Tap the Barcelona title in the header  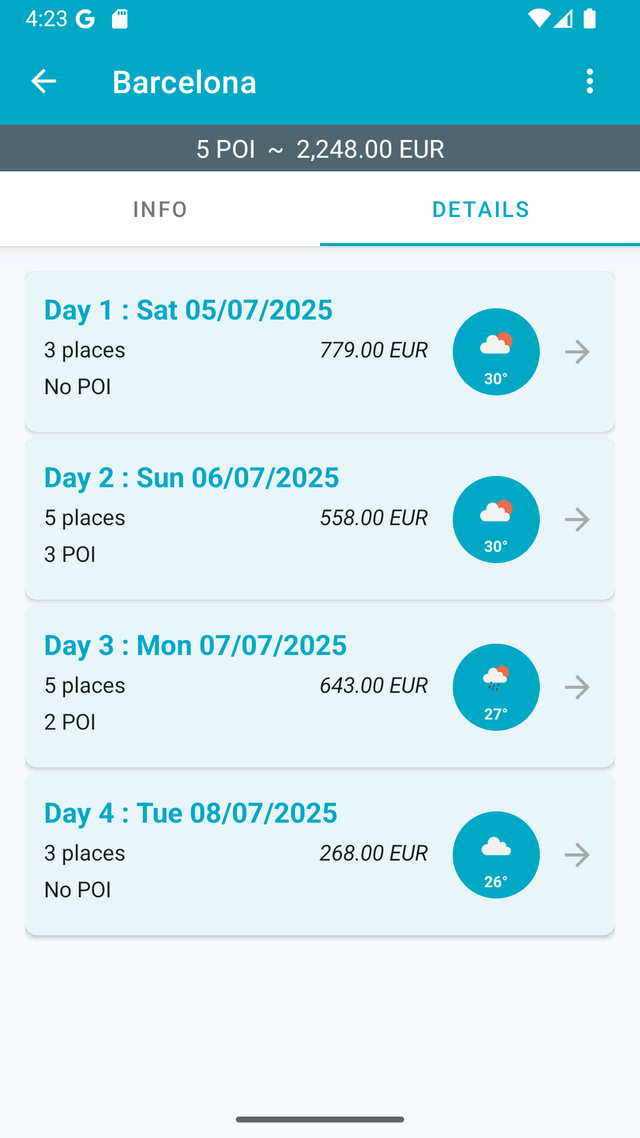tap(184, 81)
